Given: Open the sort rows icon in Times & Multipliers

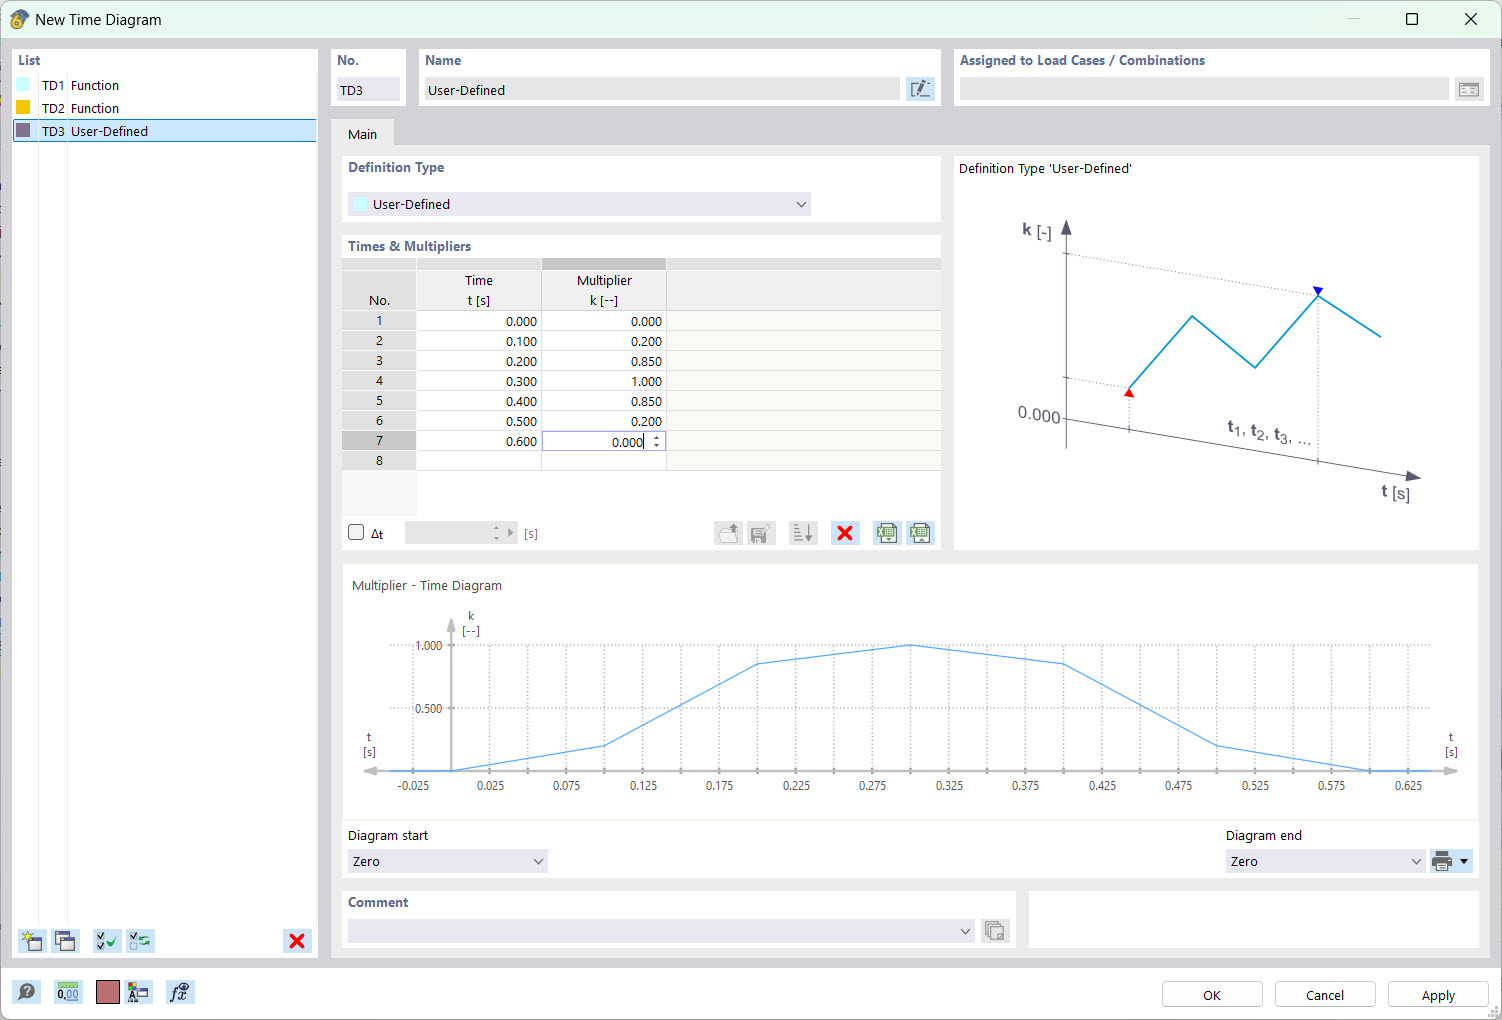Looking at the screenshot, I should pos(802,532).
